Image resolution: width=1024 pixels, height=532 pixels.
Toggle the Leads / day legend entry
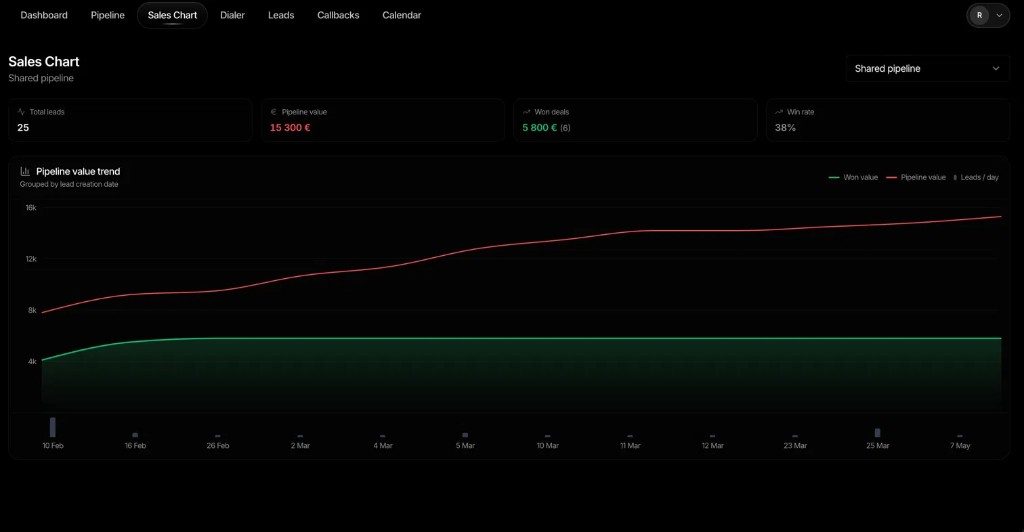(976, 178)
